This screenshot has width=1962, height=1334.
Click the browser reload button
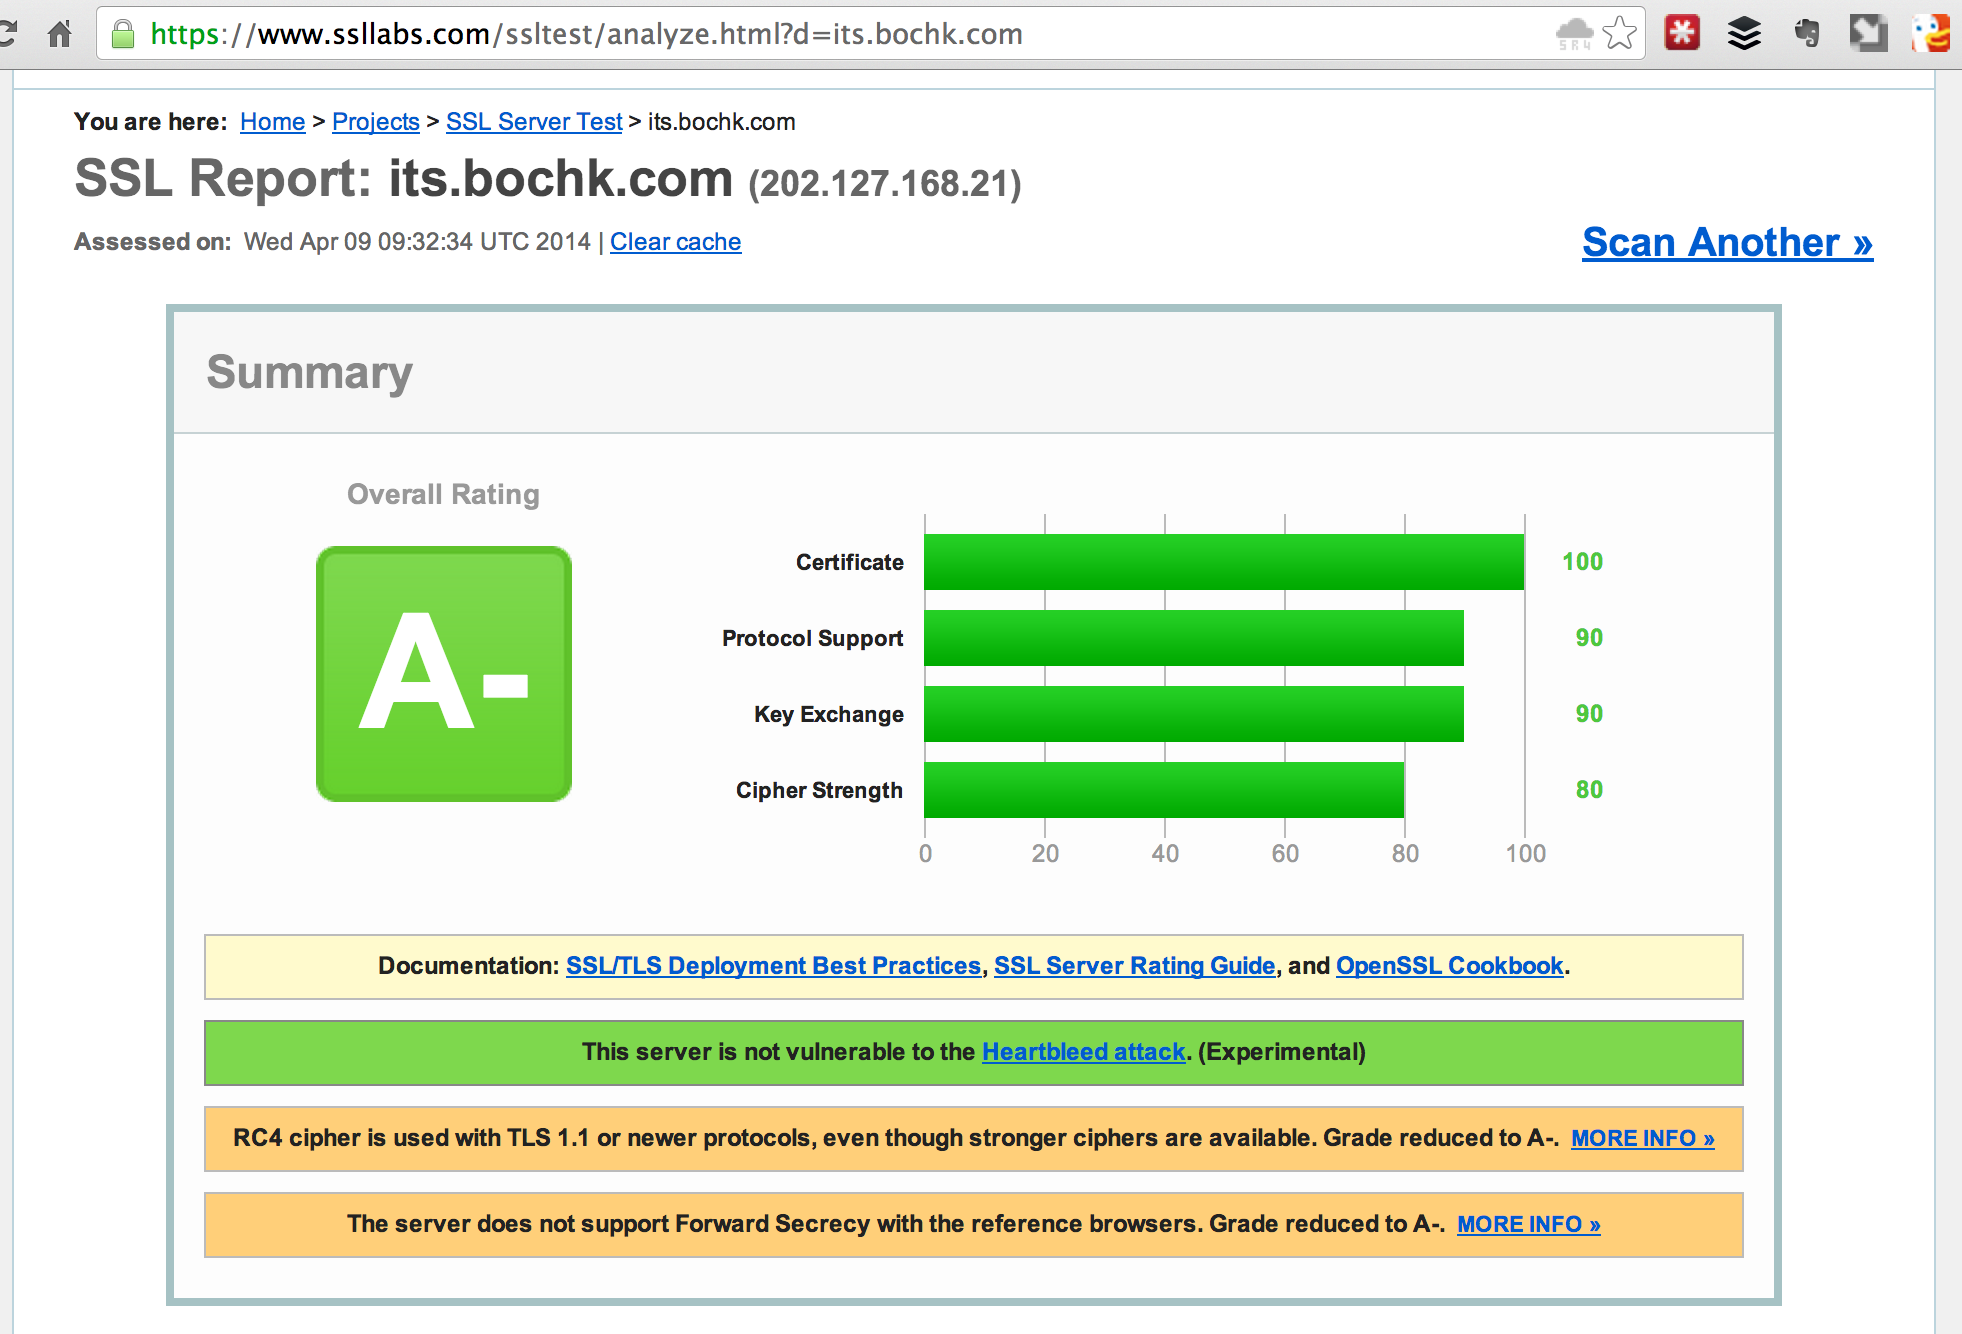click(x=8, y=34)
